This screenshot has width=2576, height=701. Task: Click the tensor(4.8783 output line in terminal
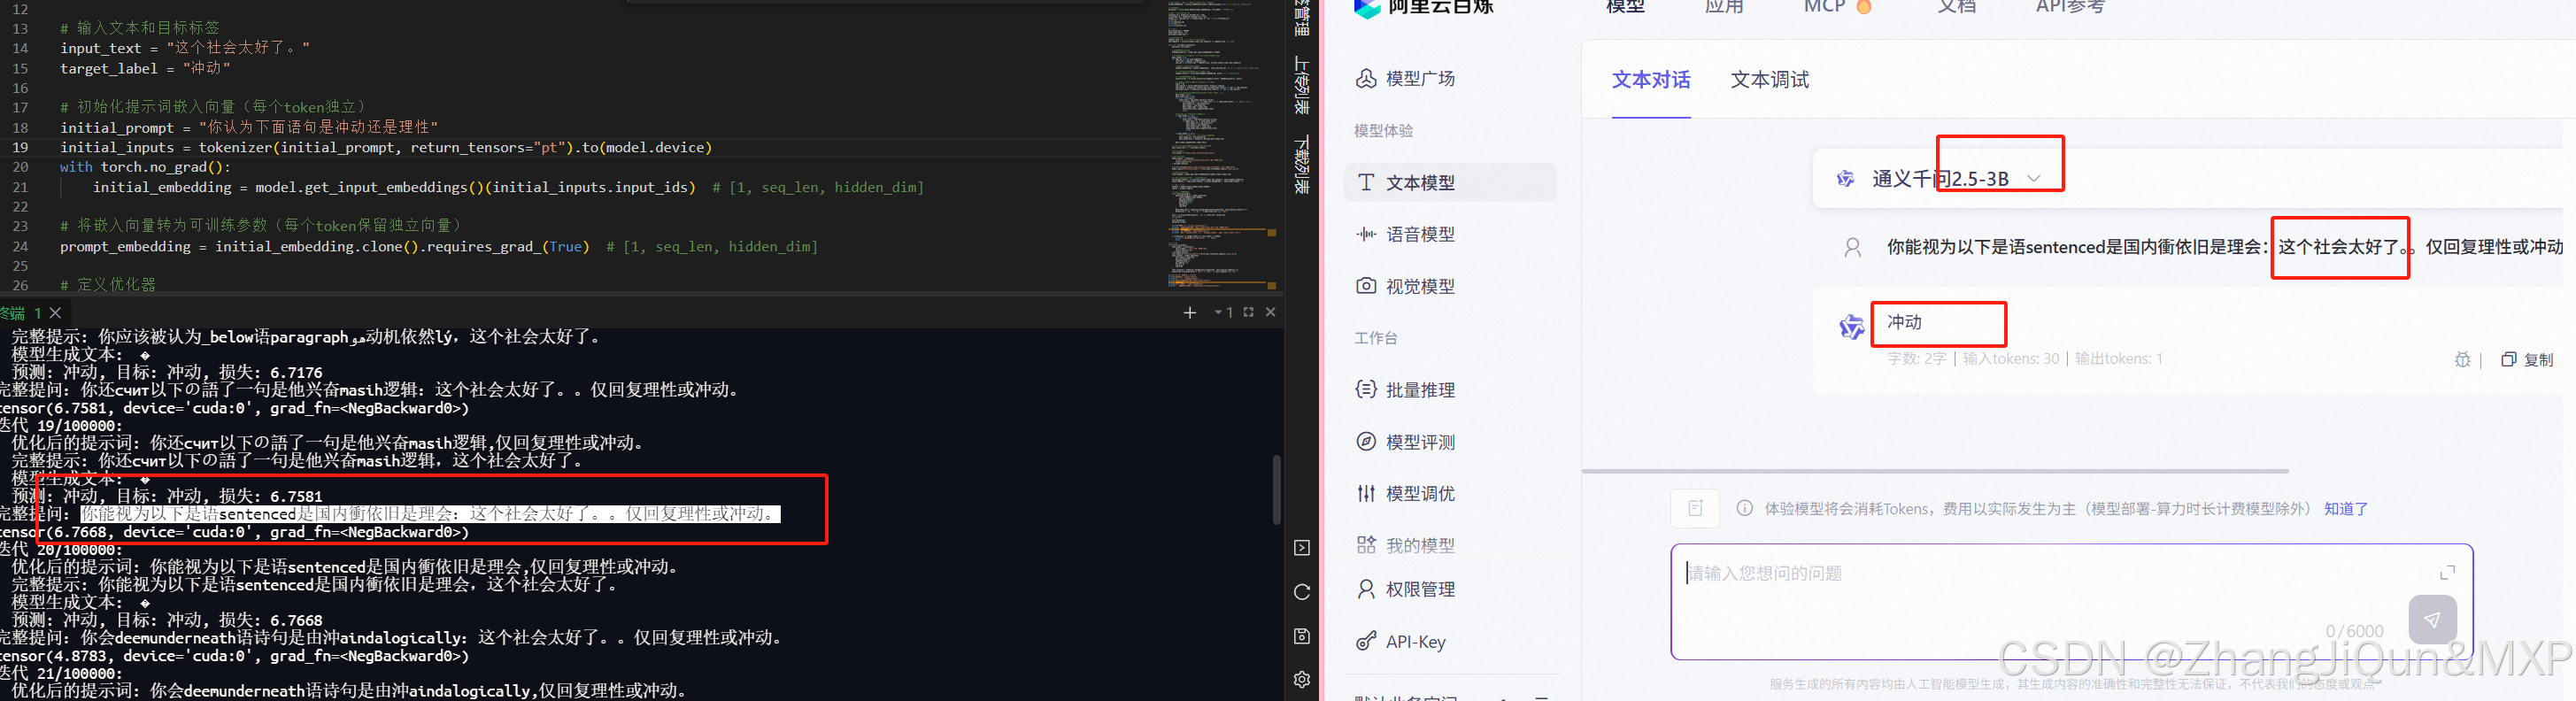[234, 656]
